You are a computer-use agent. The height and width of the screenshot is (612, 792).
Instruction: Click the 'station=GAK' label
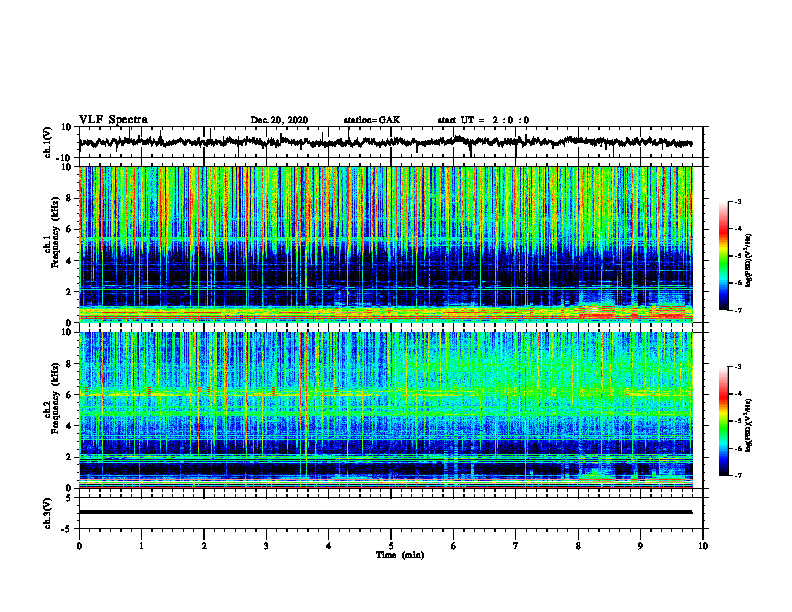tap(372, 120)
